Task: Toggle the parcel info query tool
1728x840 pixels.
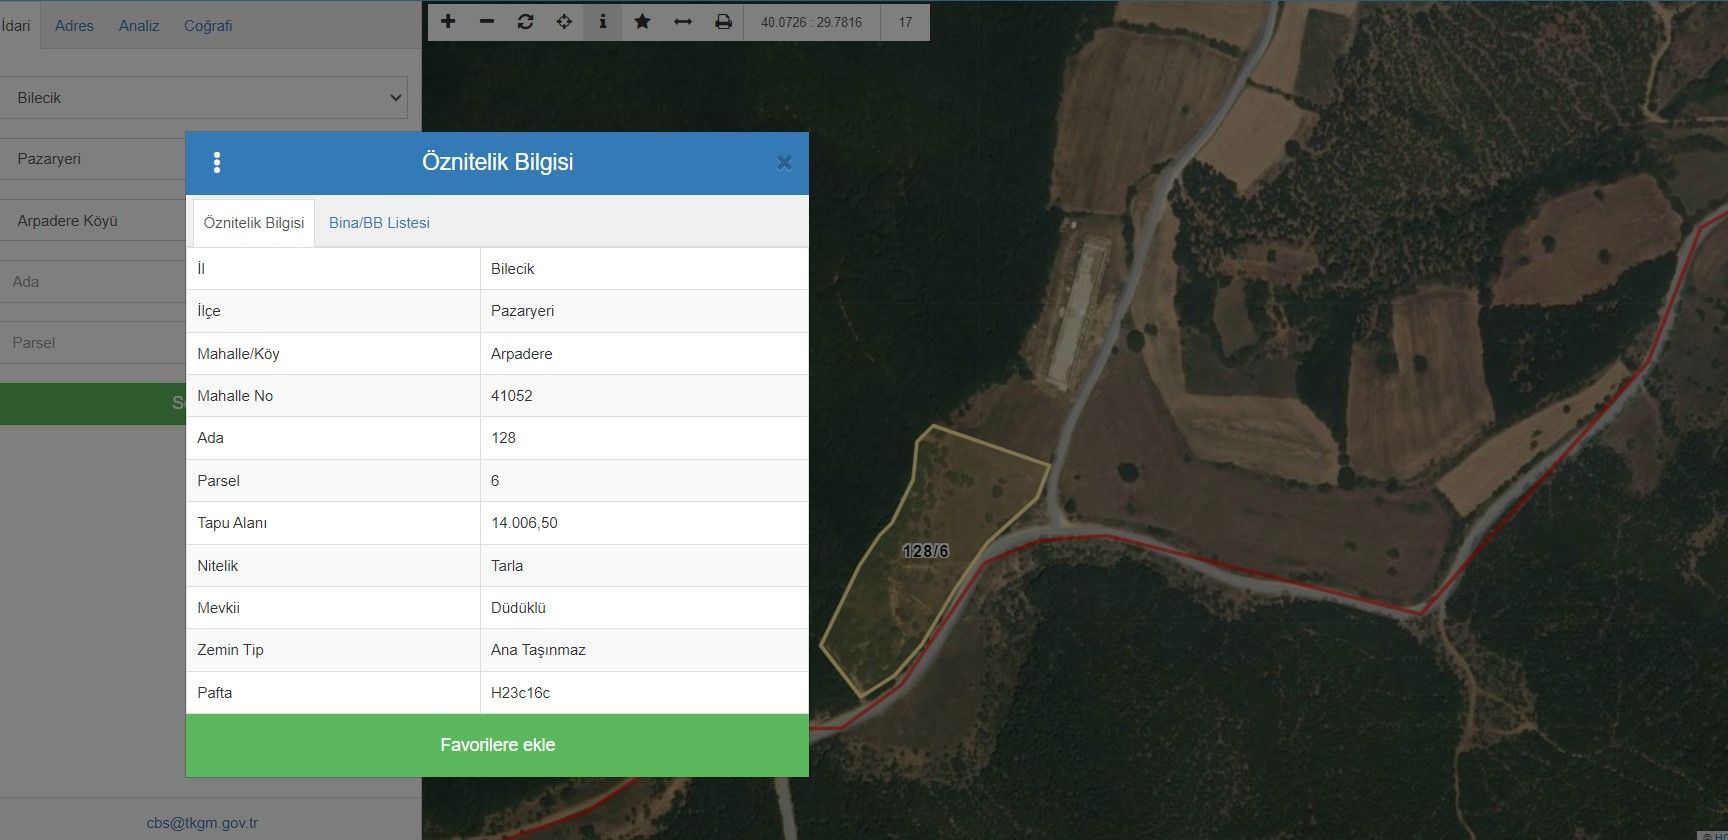Action: click(602, 22)
